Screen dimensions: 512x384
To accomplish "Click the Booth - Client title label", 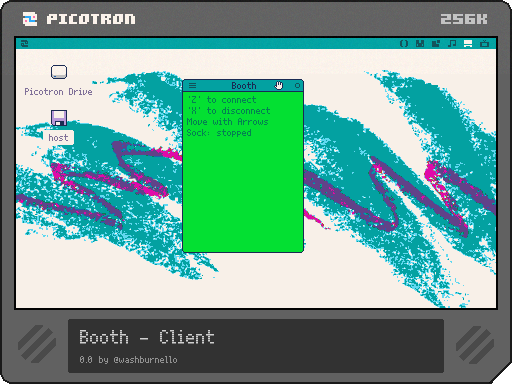I will coord(147,337).
